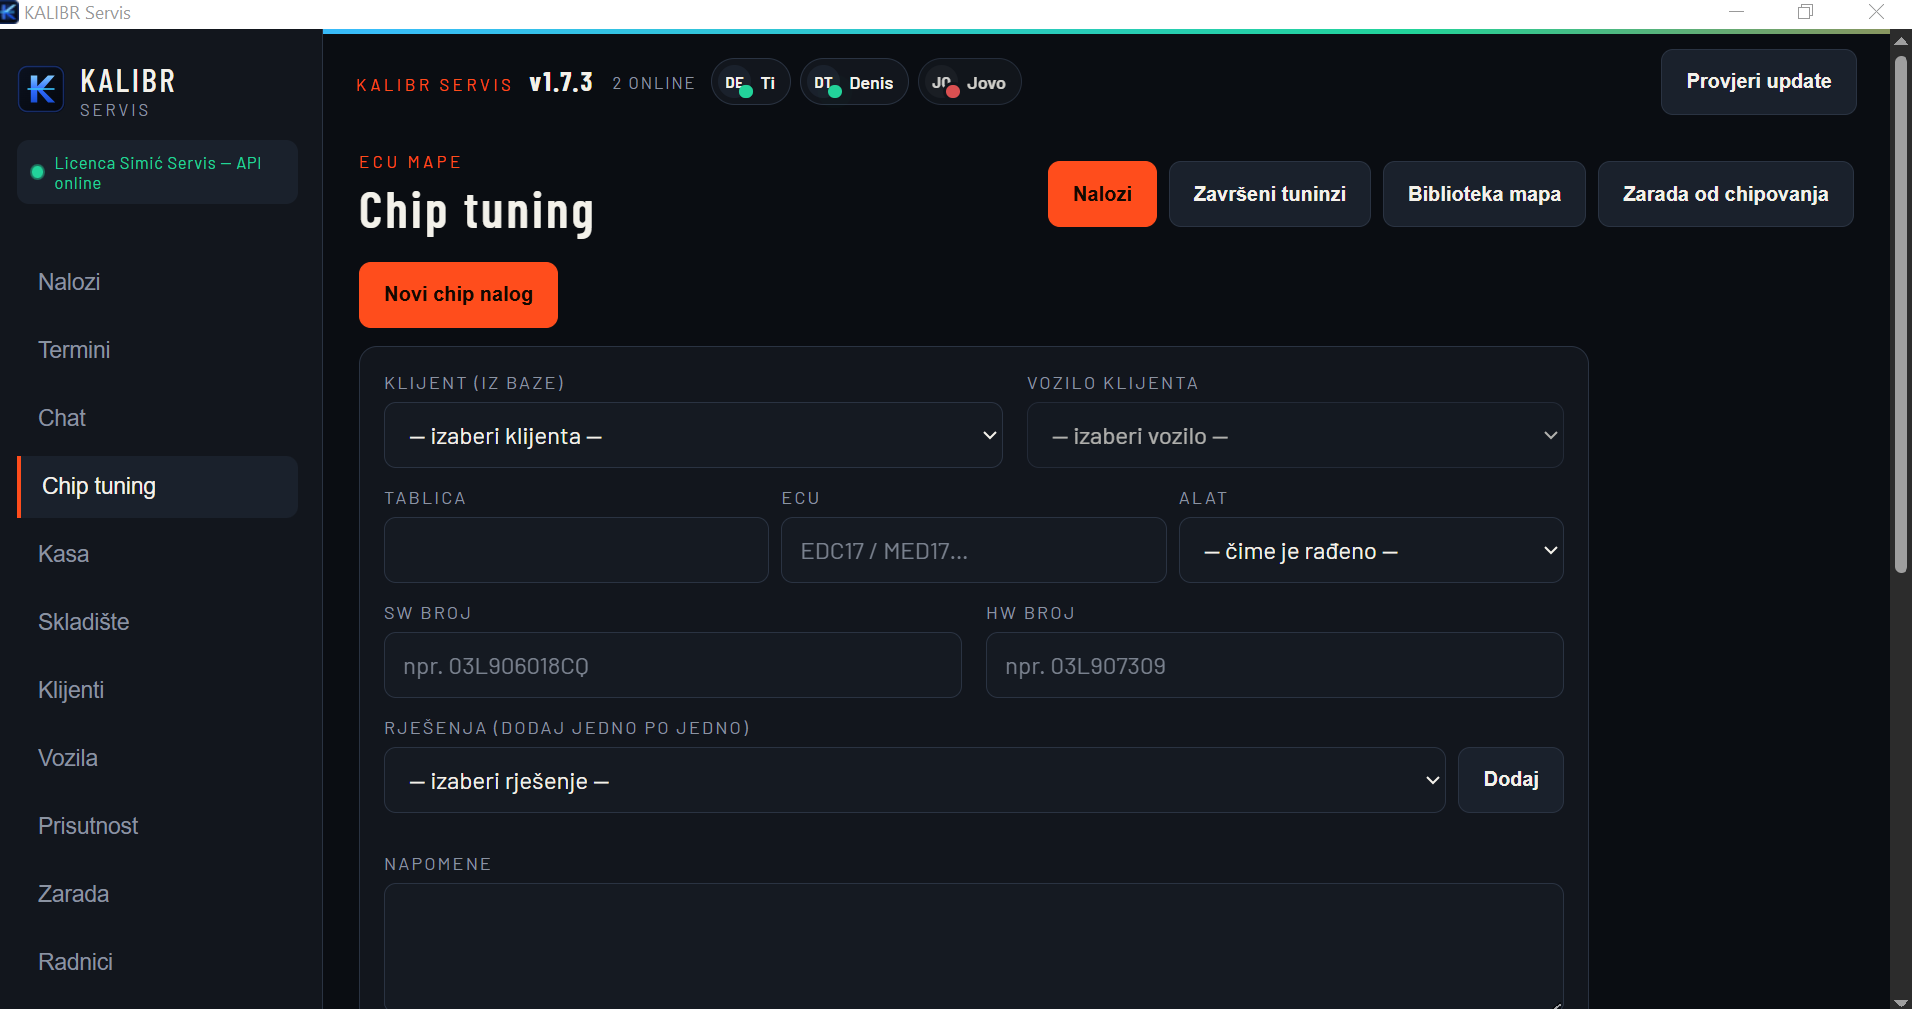
Task: Open Termini in the sidebar
Action: (157, 350)
